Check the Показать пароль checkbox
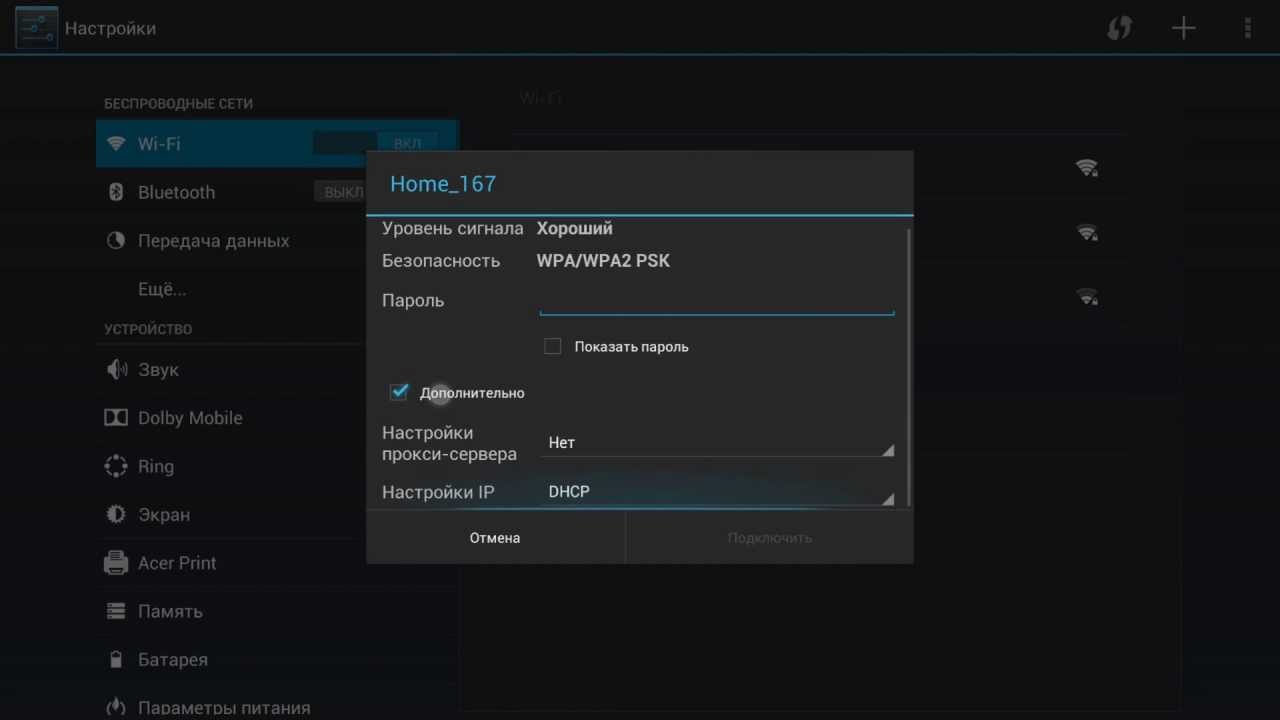 [552, 346]
